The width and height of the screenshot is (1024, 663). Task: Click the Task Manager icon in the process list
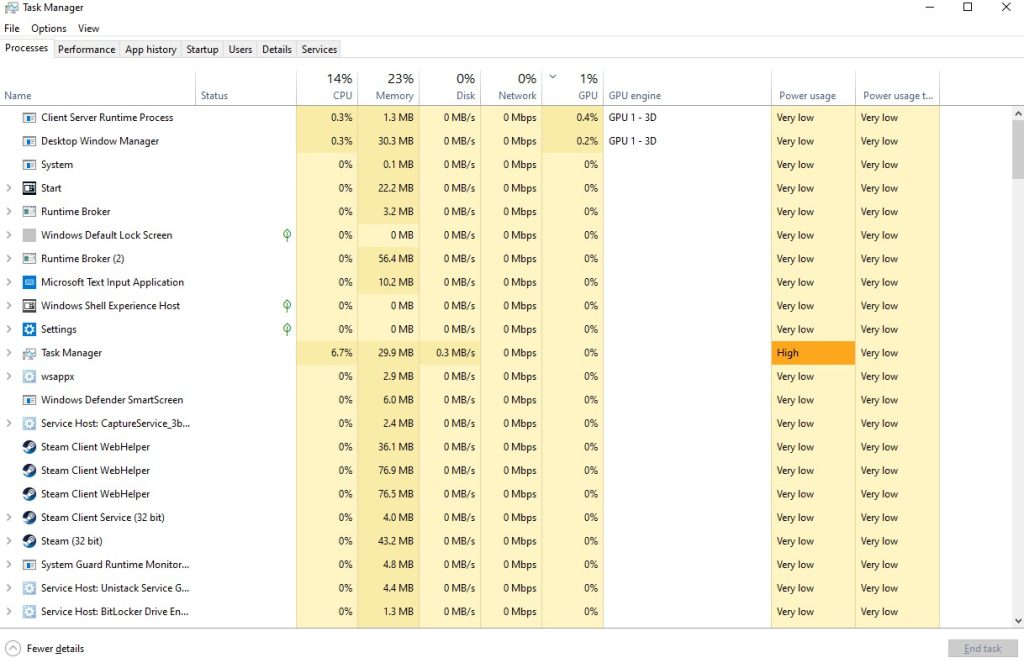29,353
